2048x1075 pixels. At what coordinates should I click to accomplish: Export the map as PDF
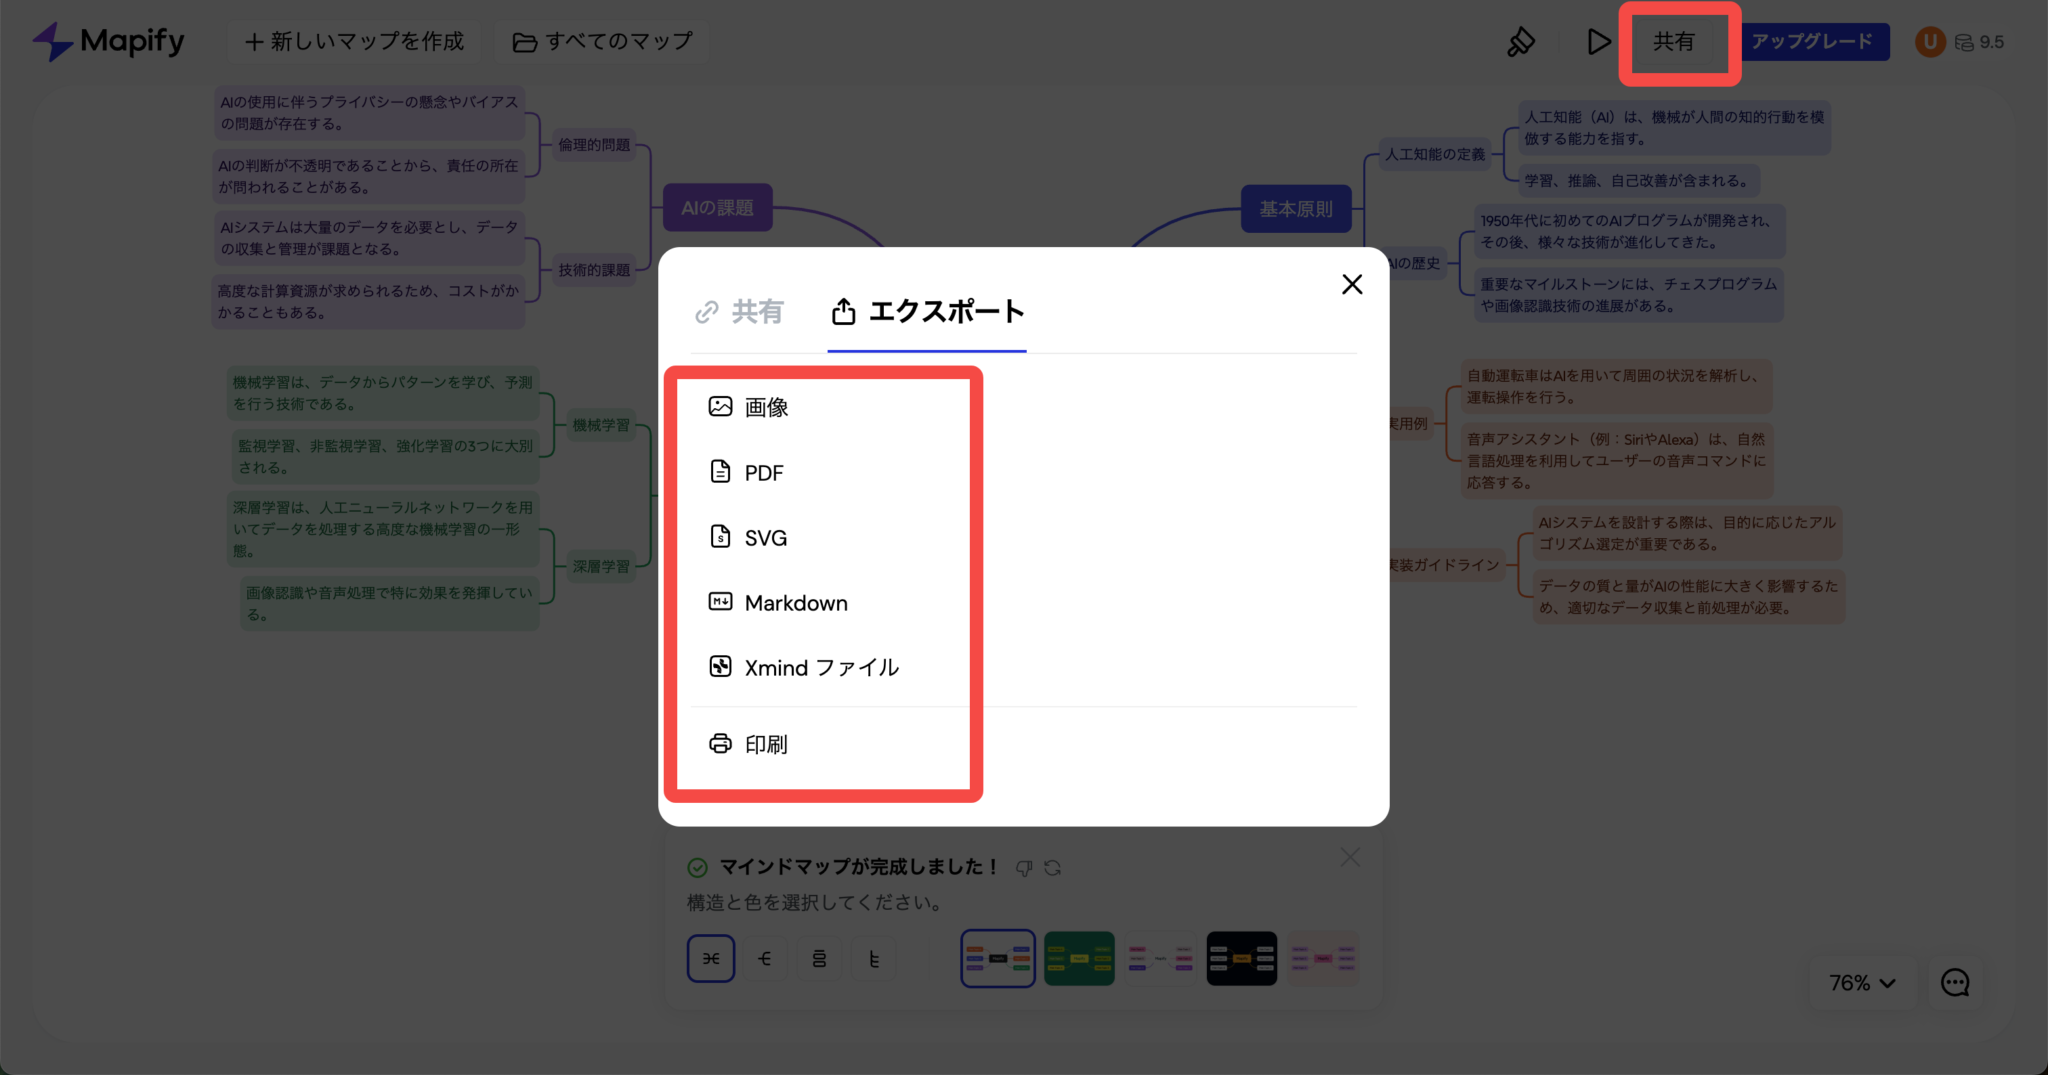(763, 472)
